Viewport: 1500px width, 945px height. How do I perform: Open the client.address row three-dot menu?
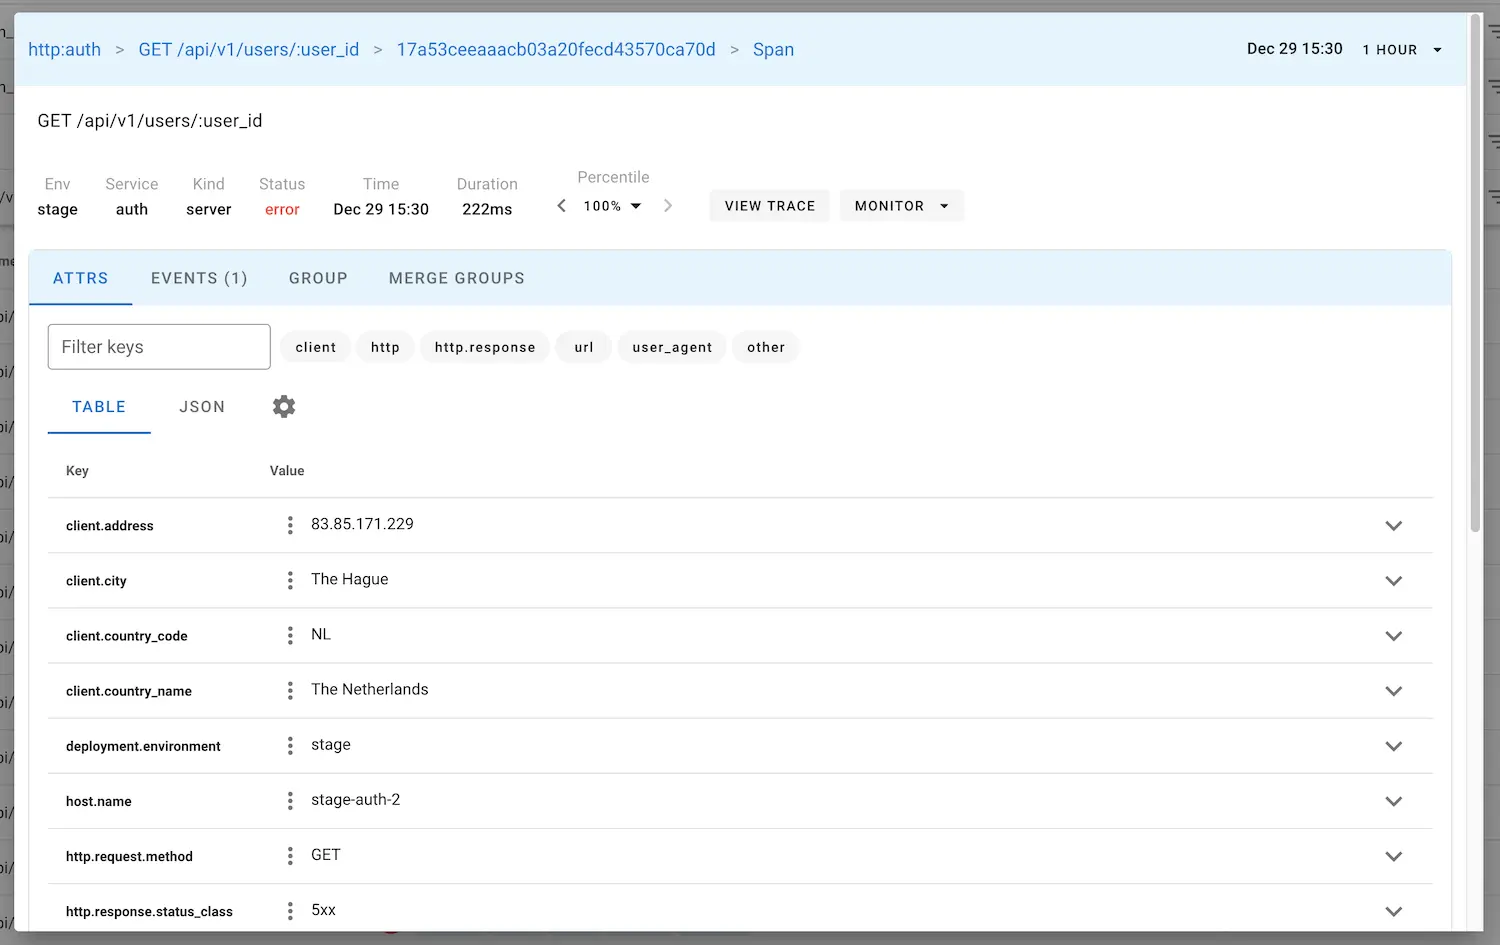(x=290, y=526)
